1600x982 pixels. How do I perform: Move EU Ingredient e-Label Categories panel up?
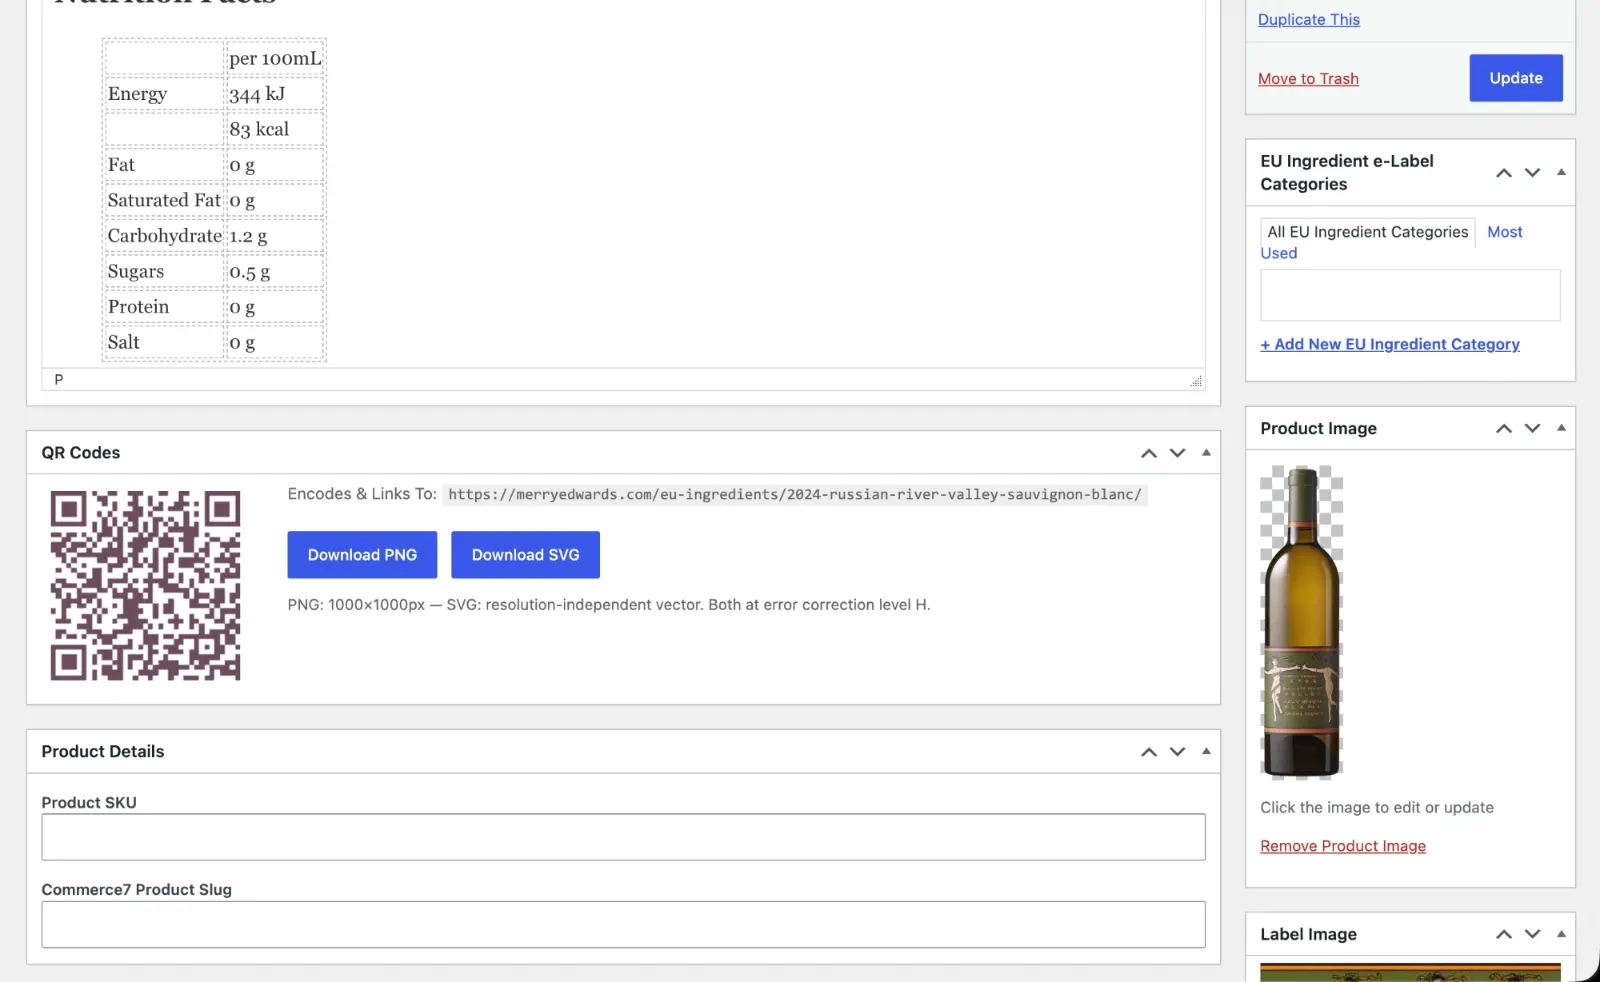point(1504,173)
